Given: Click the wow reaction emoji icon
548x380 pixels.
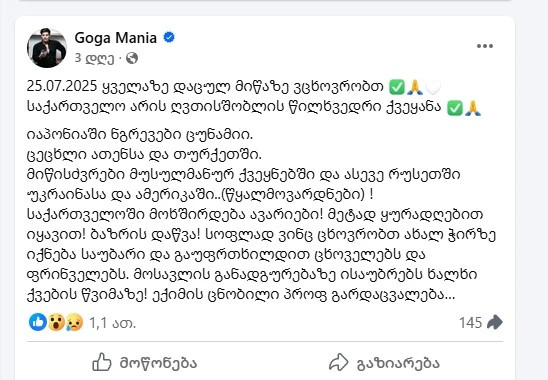Looking at the screenshot, I should coord(56,322).
